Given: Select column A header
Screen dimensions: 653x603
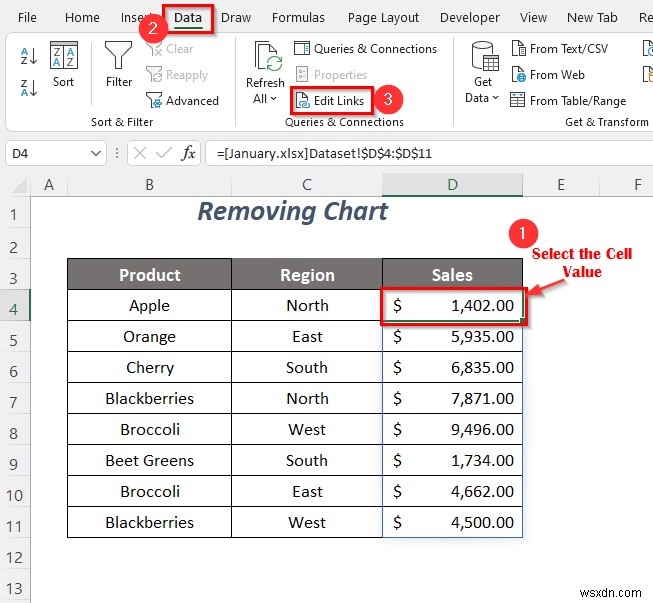Looking at the screenshot, I should point(49,184).
